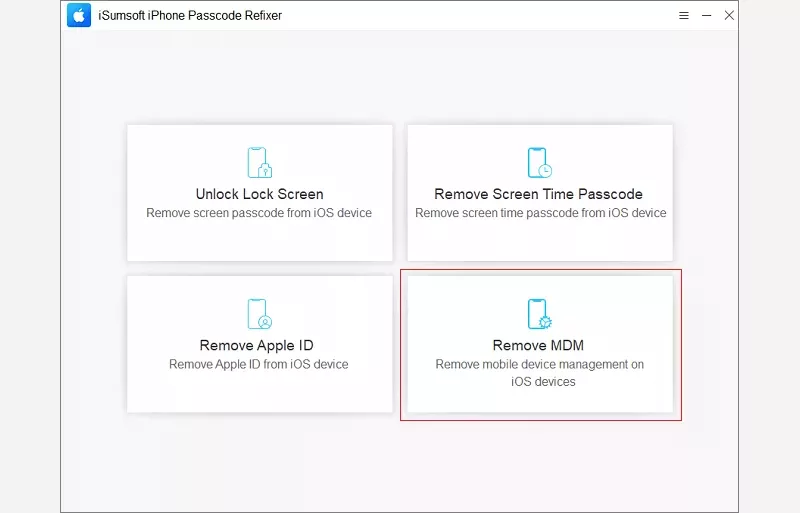Select the Remove Screen Time Passcode heading
The image size is (800, 513).
[x=538, y=194]
